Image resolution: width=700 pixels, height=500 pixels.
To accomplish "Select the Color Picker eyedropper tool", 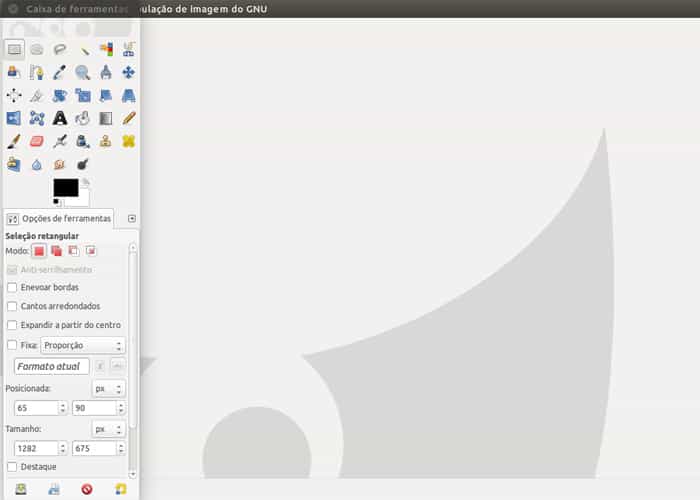I will pyautogui.click(x=60, y=72).
